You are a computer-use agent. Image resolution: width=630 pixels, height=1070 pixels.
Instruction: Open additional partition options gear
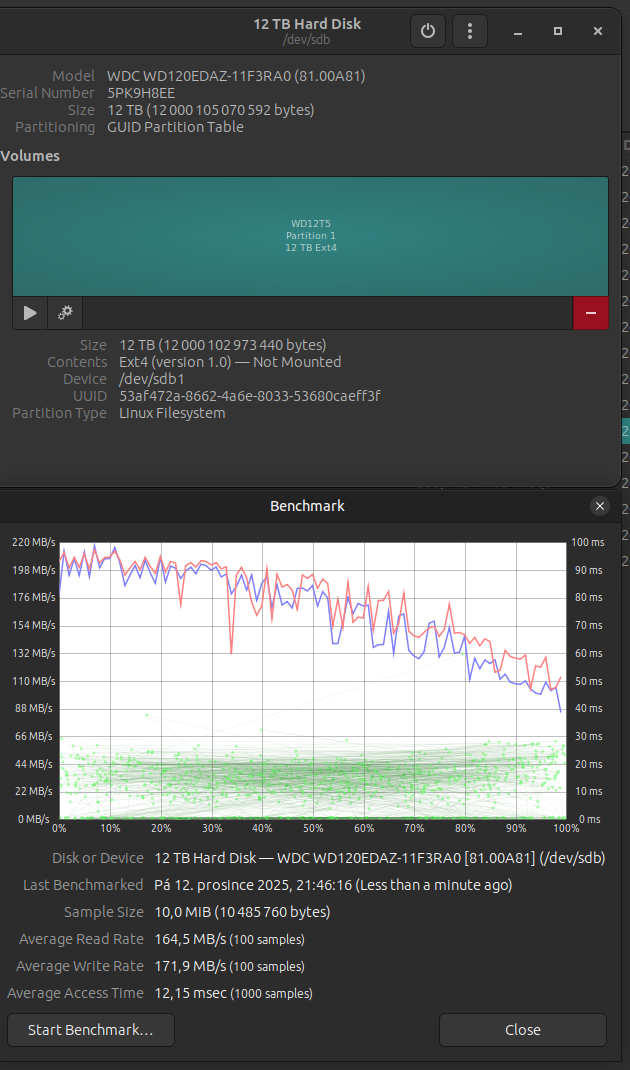tap(65, 313)
